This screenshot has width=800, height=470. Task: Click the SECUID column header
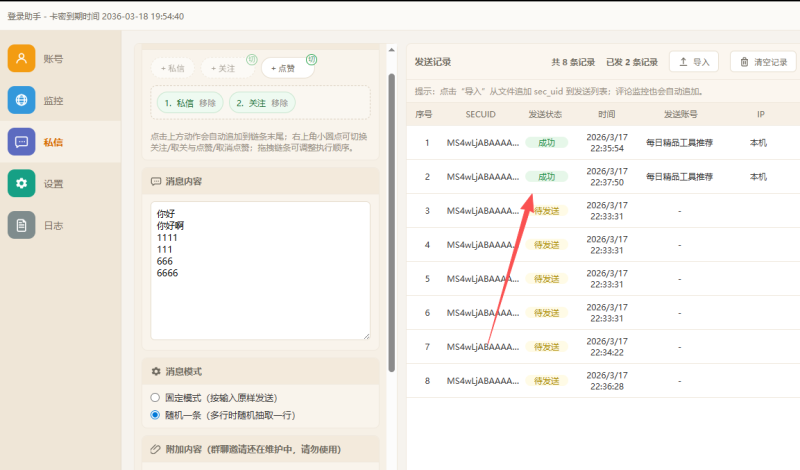point(481,114)
